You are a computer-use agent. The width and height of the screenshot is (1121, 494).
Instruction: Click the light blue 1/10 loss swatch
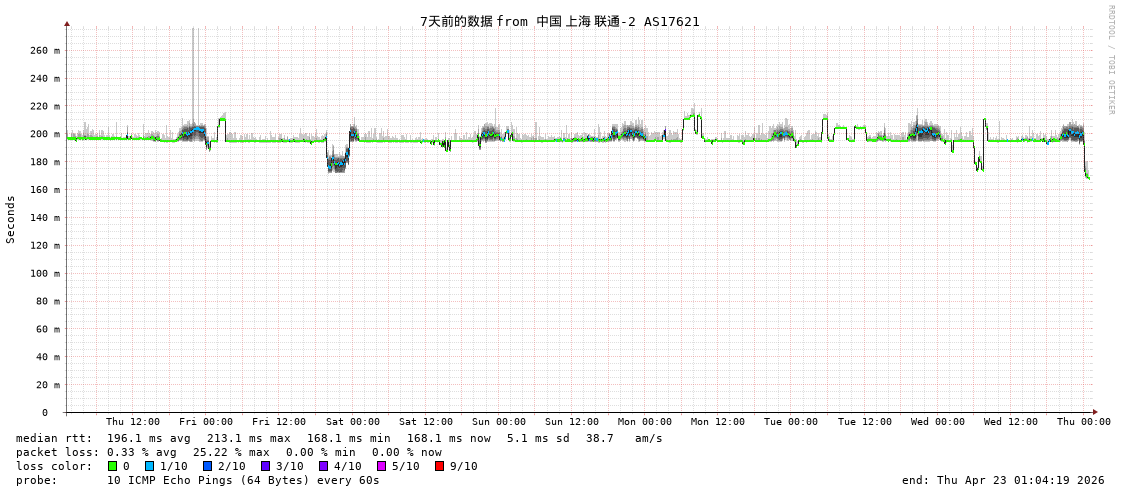click(149, 466)
